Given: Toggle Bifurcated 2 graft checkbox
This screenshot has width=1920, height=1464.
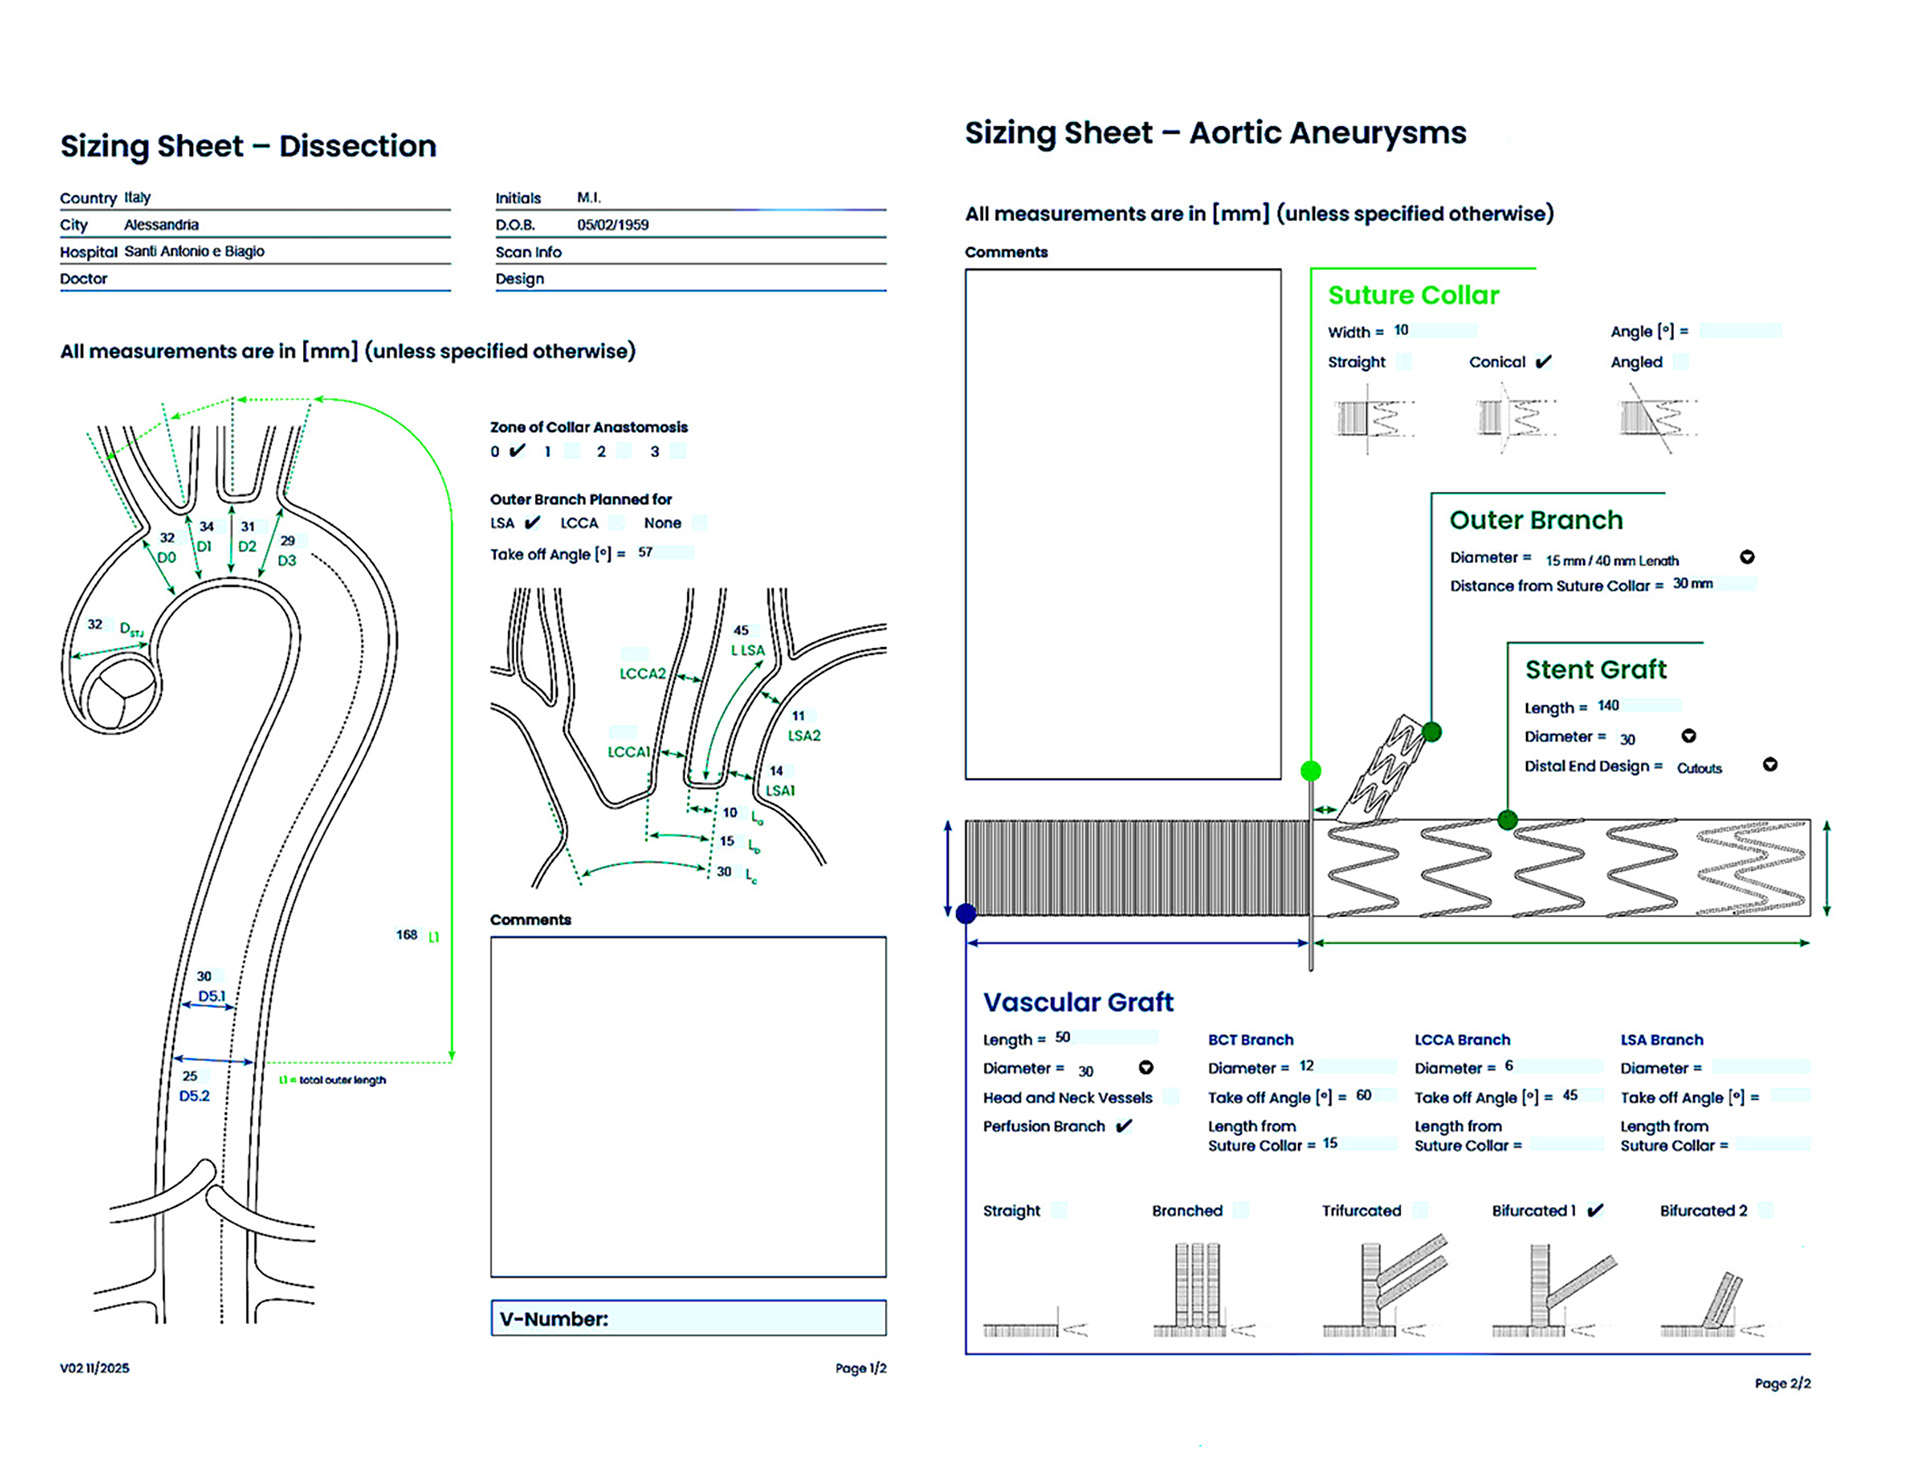Looking at the screenshot, I should (1766, 1210).
